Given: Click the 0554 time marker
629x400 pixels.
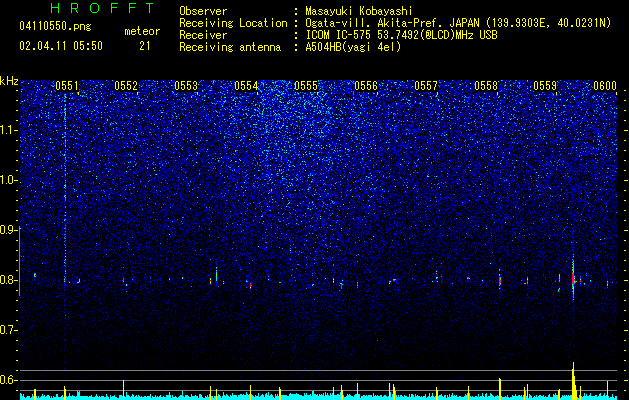Looking at the screenshot, I should tap(246, 86).
